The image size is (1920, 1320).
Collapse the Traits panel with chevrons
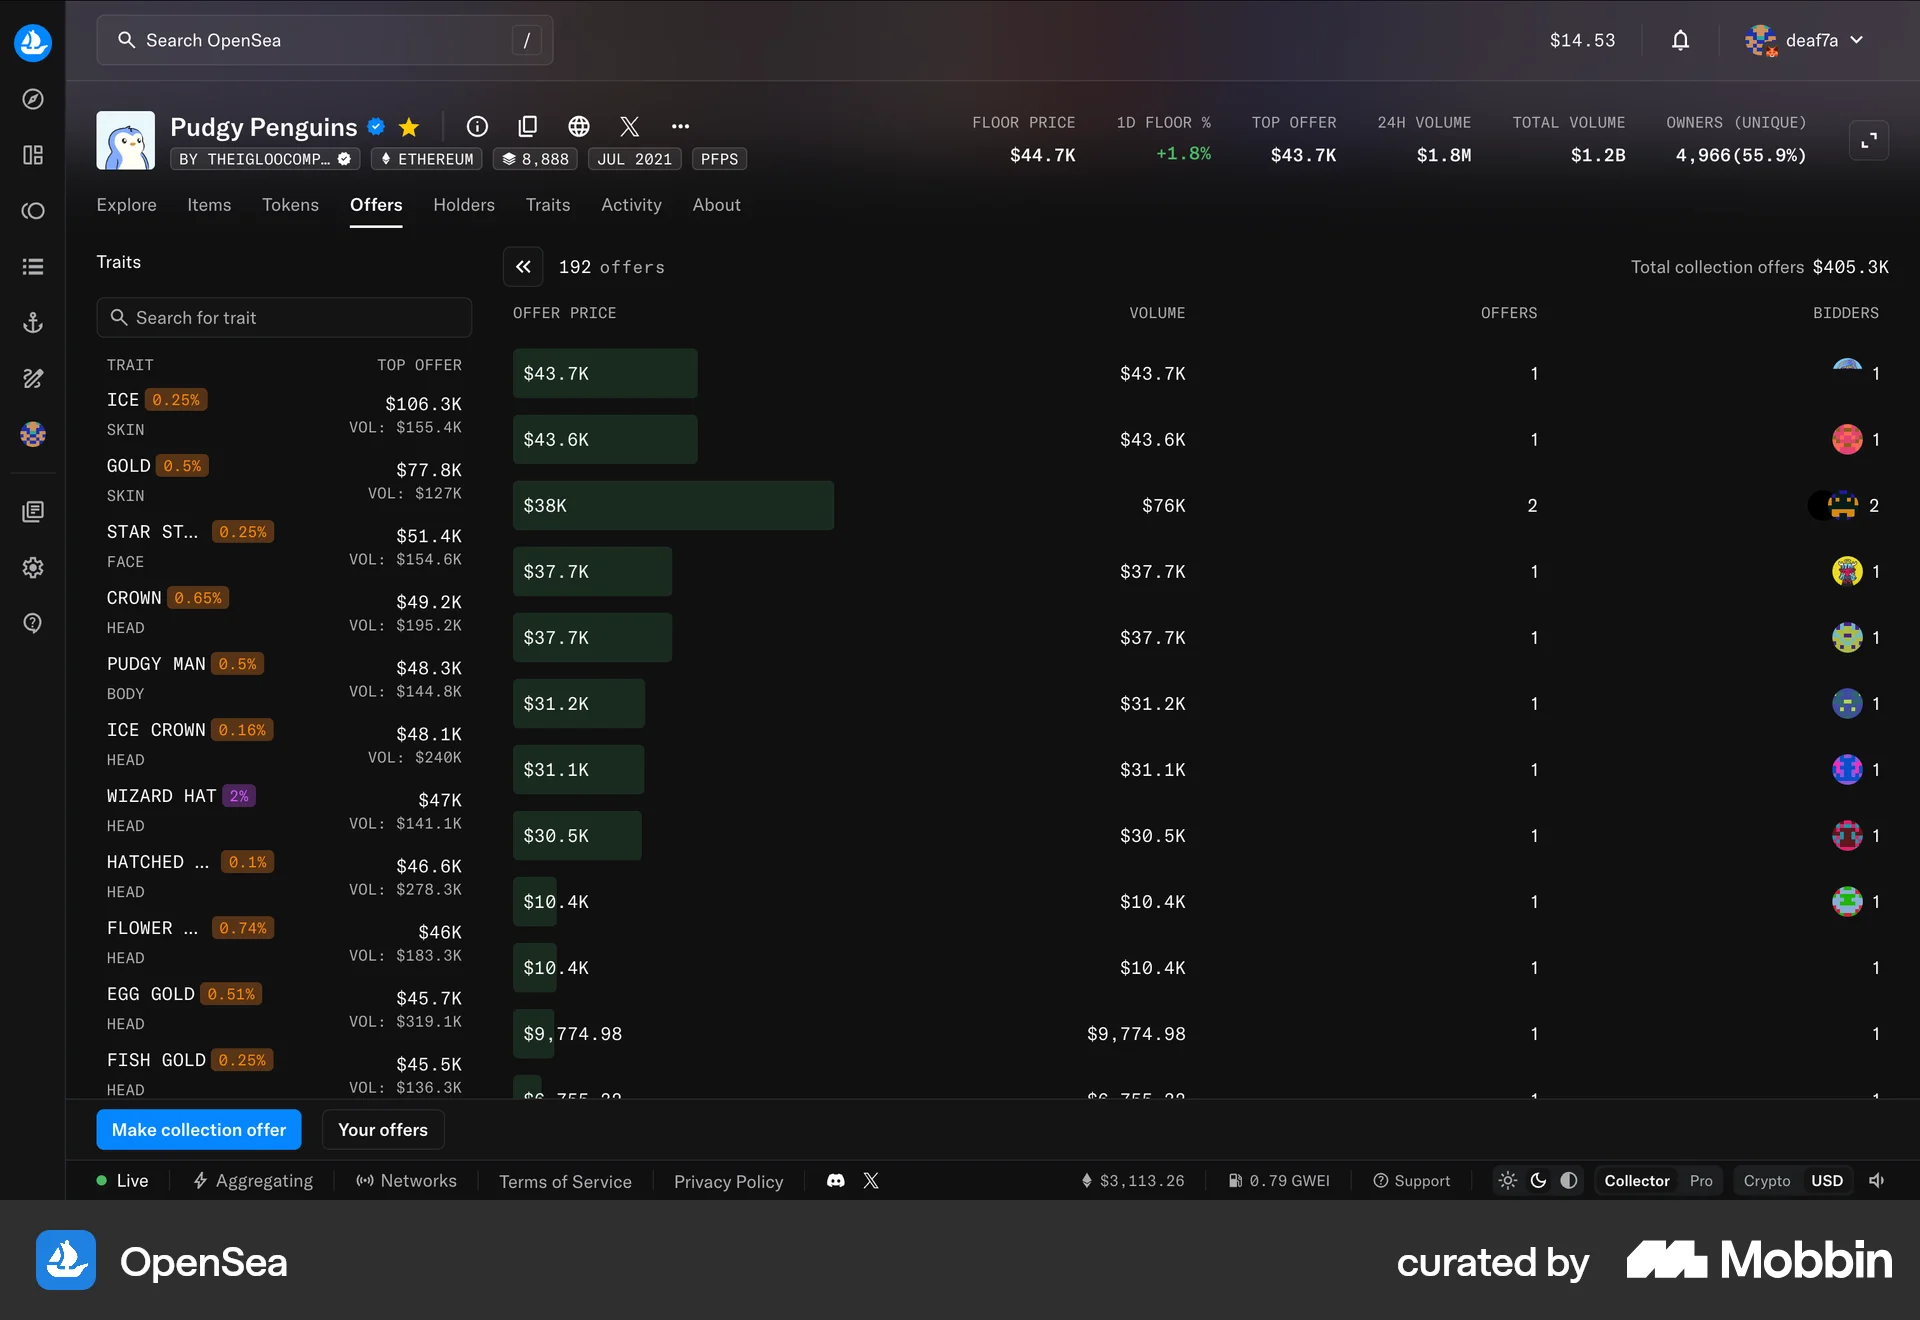(523, 267)
